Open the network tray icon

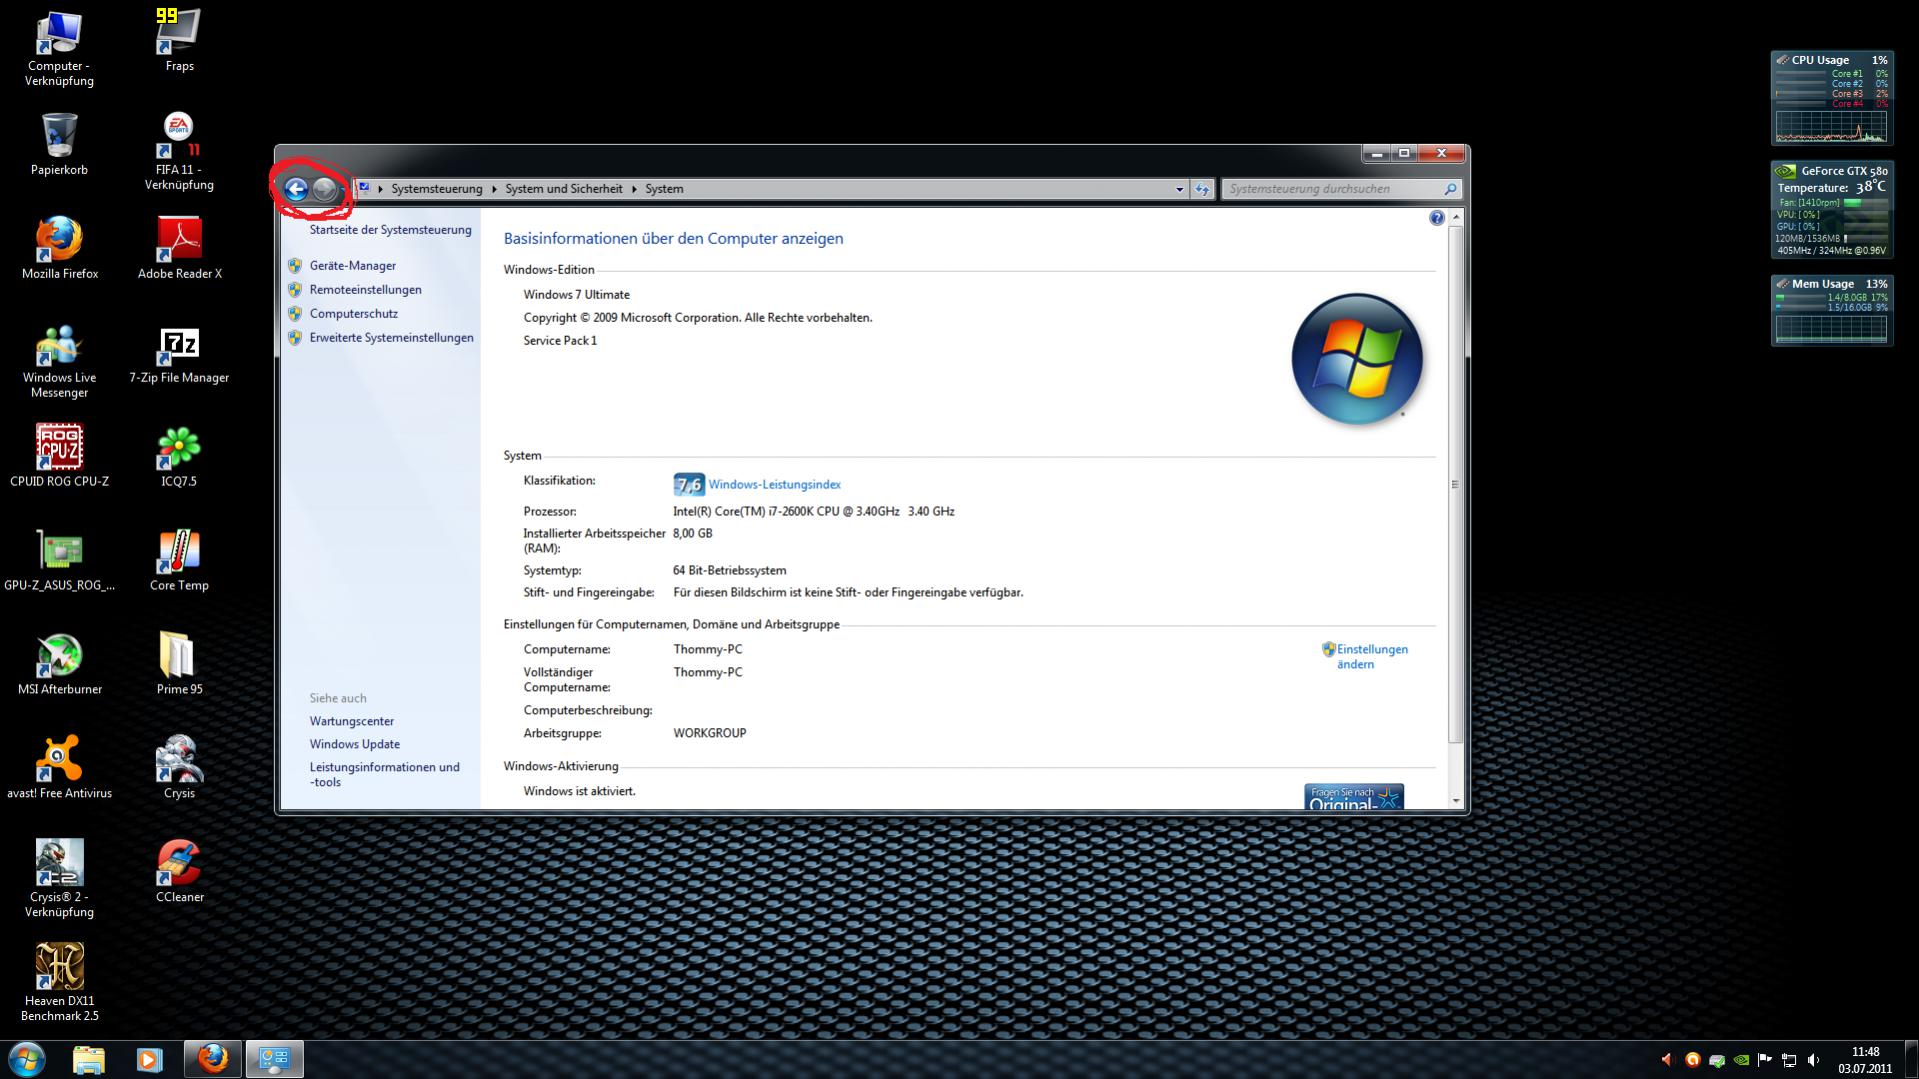click(1789, 1060)
